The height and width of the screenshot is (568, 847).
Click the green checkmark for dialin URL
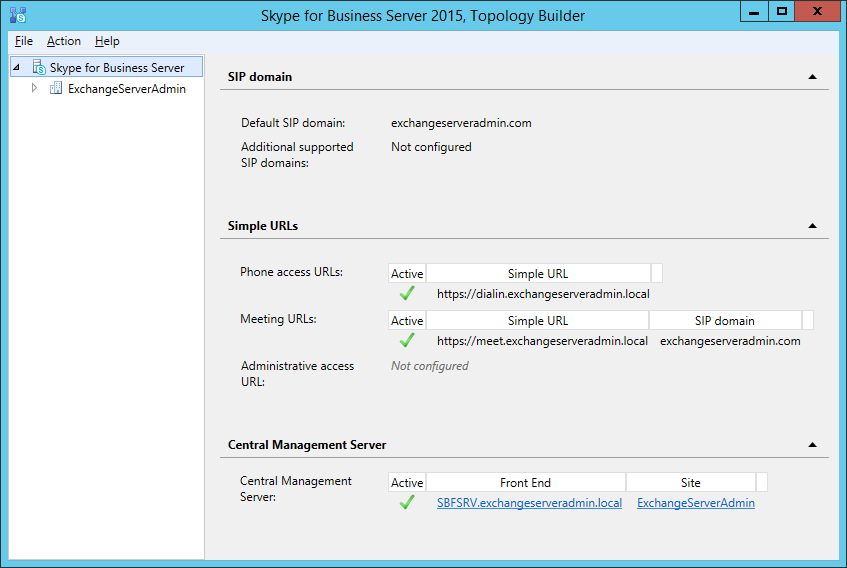point(407,294)
